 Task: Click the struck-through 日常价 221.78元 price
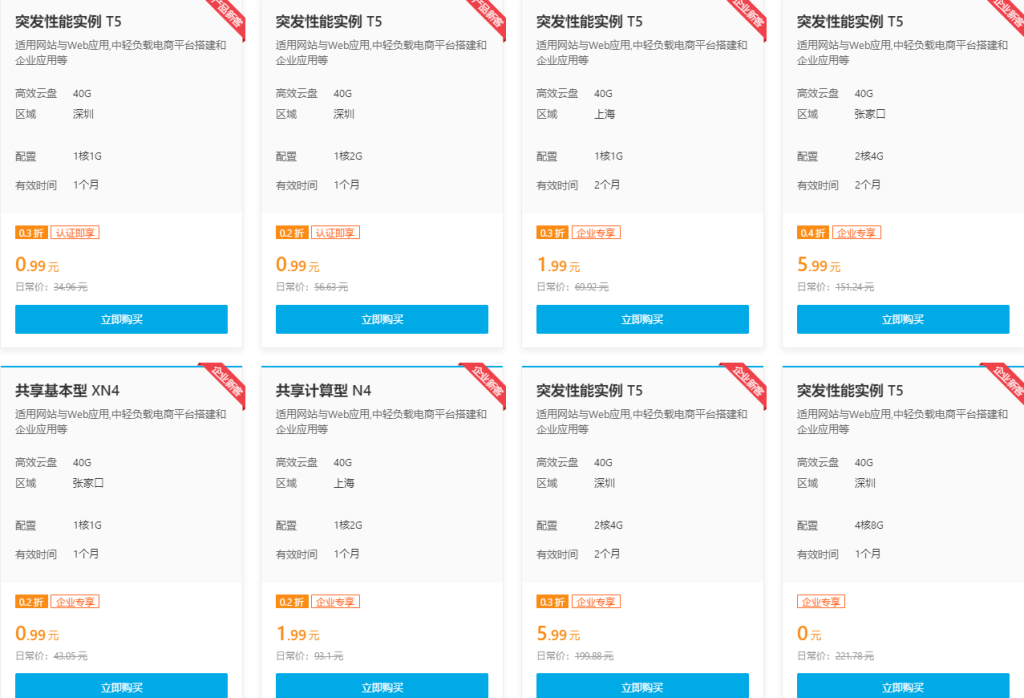[x=854, y=656]
